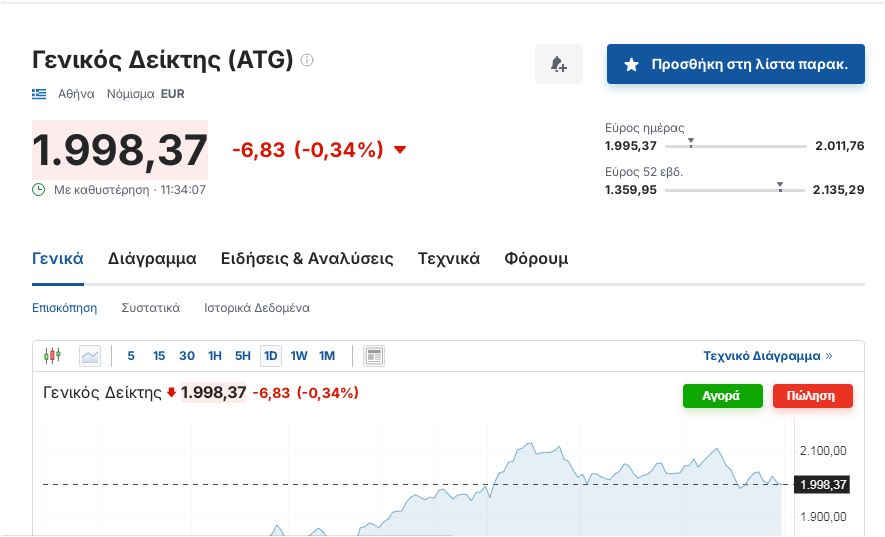
Task: Switch chart to area view
Action: [90, 355]
